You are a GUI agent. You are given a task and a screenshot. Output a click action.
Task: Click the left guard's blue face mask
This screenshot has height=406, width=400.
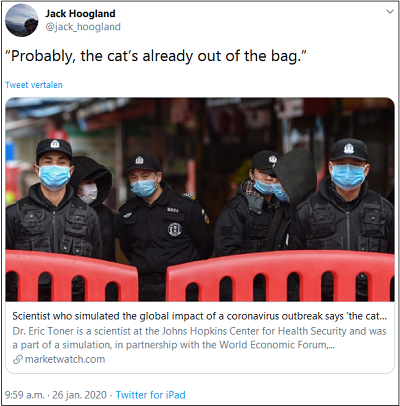(x=55, y=177)
